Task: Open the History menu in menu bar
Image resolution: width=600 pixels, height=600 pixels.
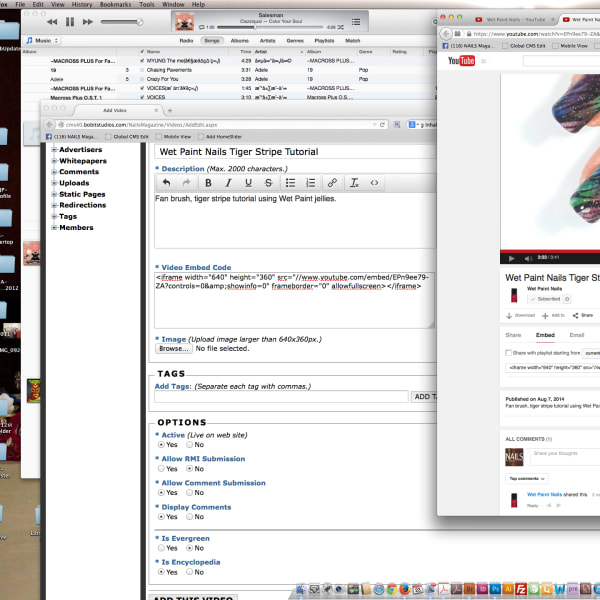Action: (82, 5)
